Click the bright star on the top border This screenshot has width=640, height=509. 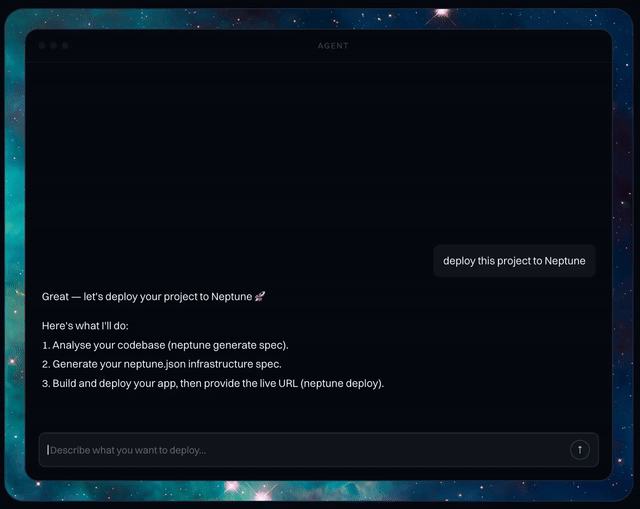442,13
